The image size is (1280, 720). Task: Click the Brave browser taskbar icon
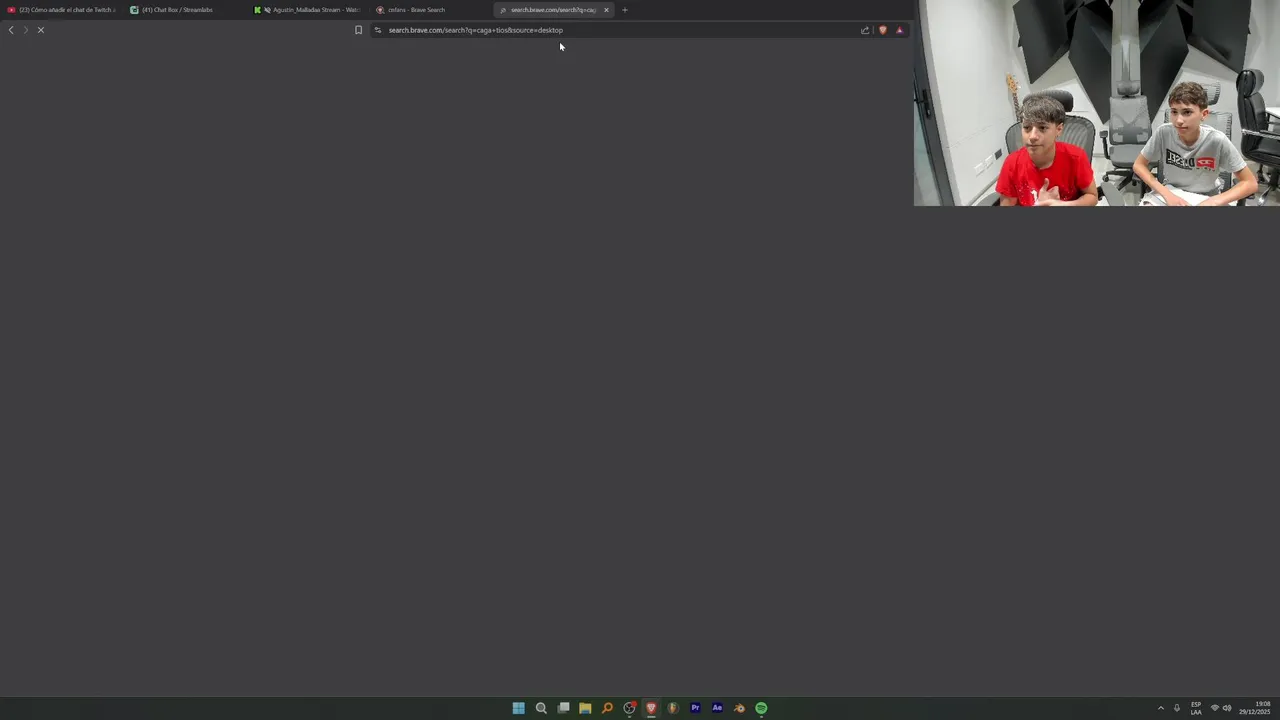tap(651, 708)
